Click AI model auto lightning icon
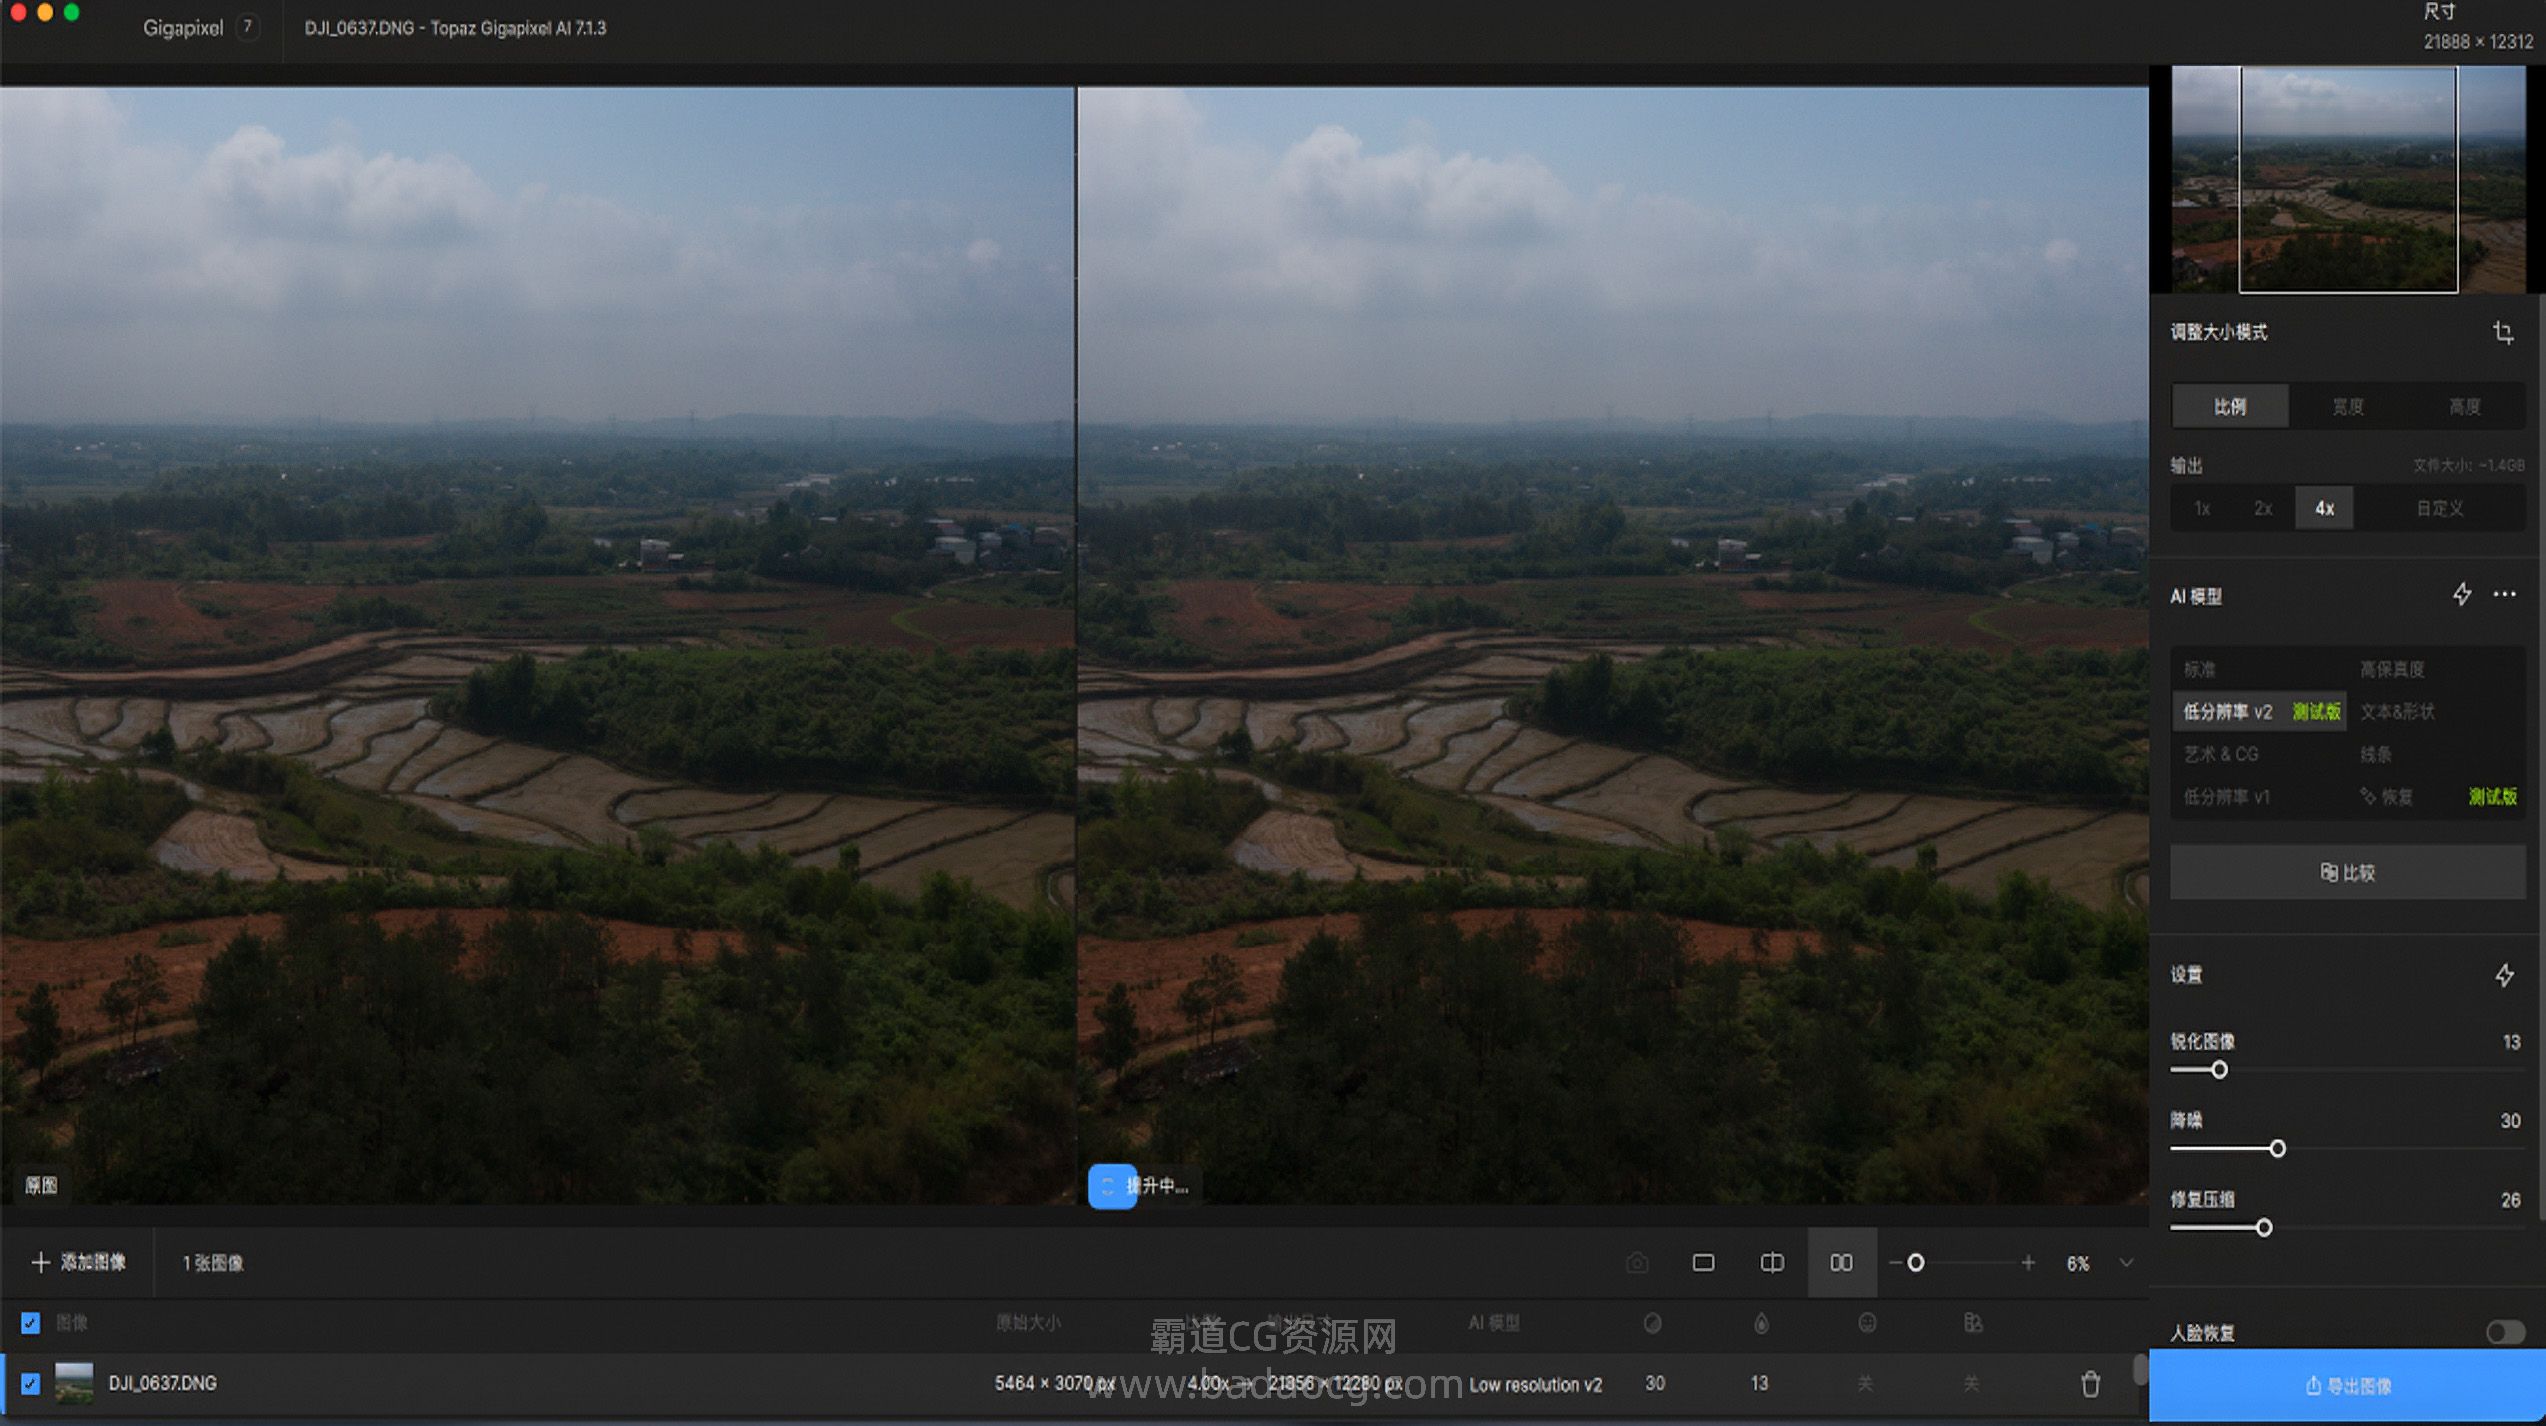 tap(2462, 595)
